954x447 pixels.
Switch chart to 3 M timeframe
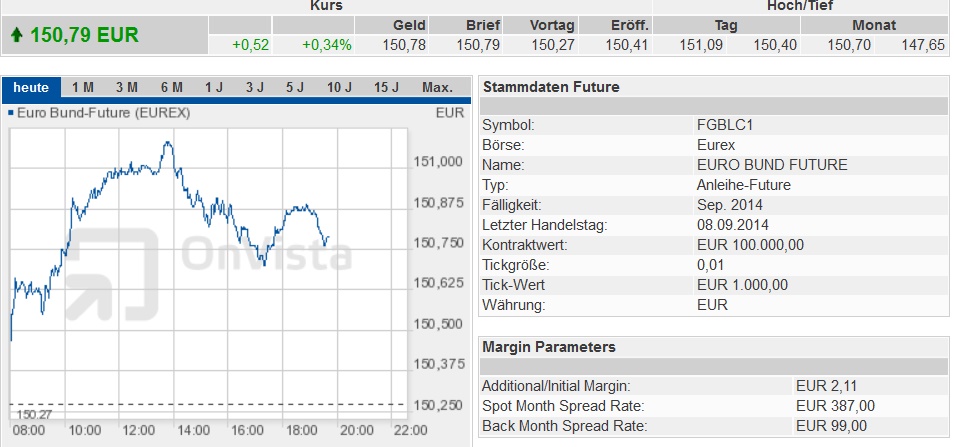pyautogui.click(x=127, y=87)
